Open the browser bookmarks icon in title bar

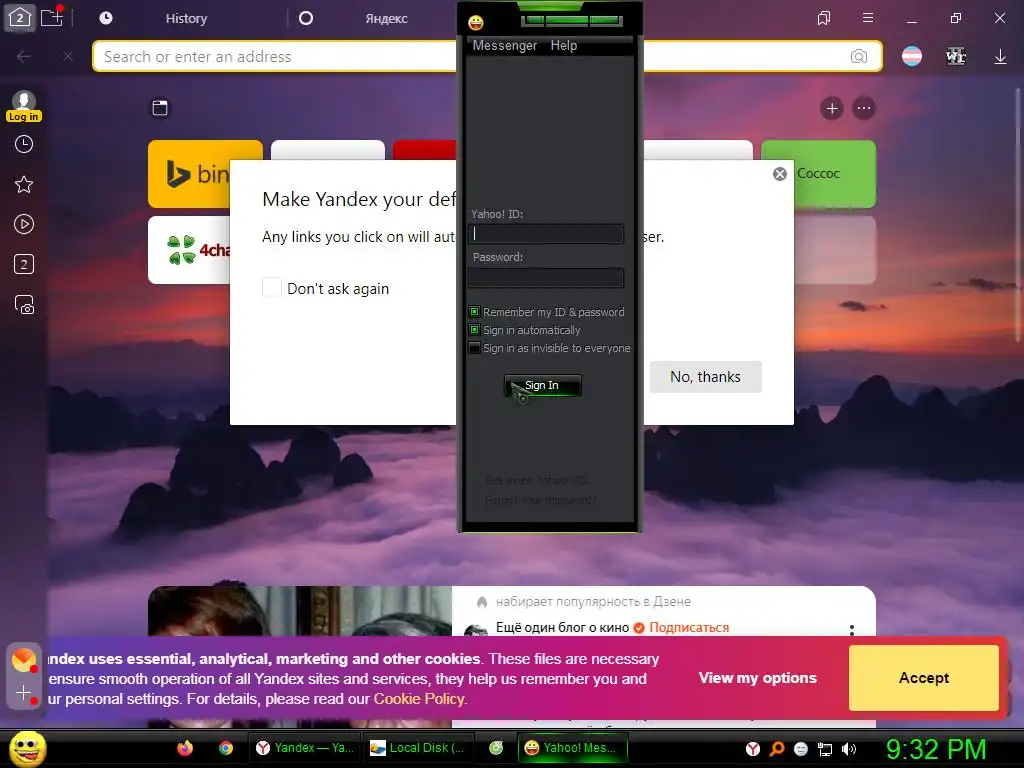(x=824, y=18)
